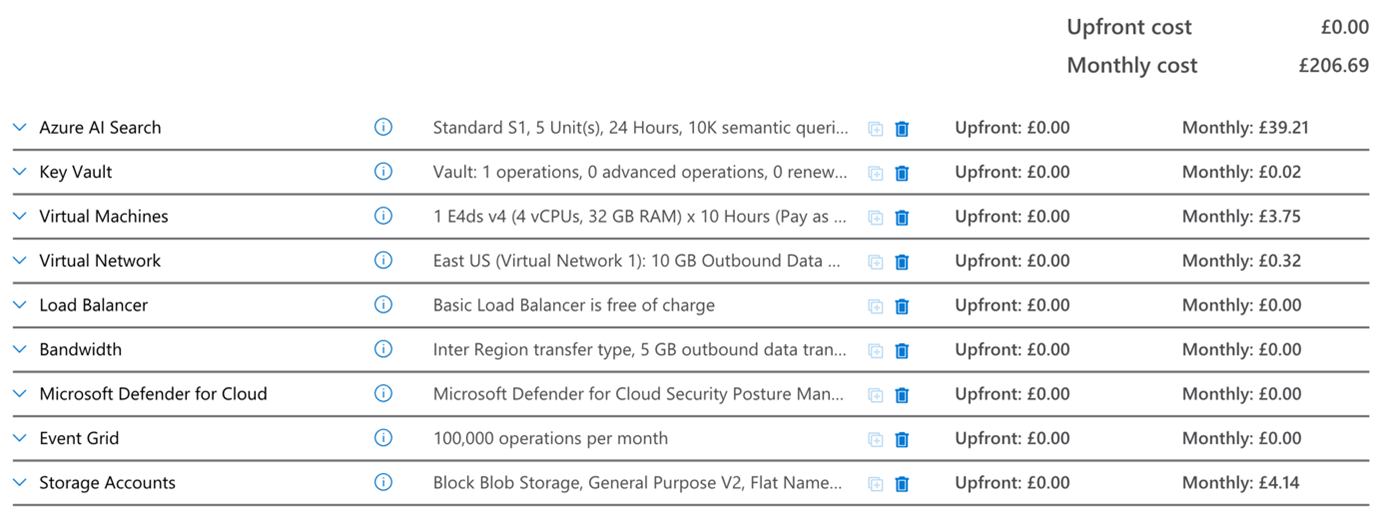Delete the Storage Accounts estimate row
This screenshot has width=1379, height=520.
(x=902, y=484)
